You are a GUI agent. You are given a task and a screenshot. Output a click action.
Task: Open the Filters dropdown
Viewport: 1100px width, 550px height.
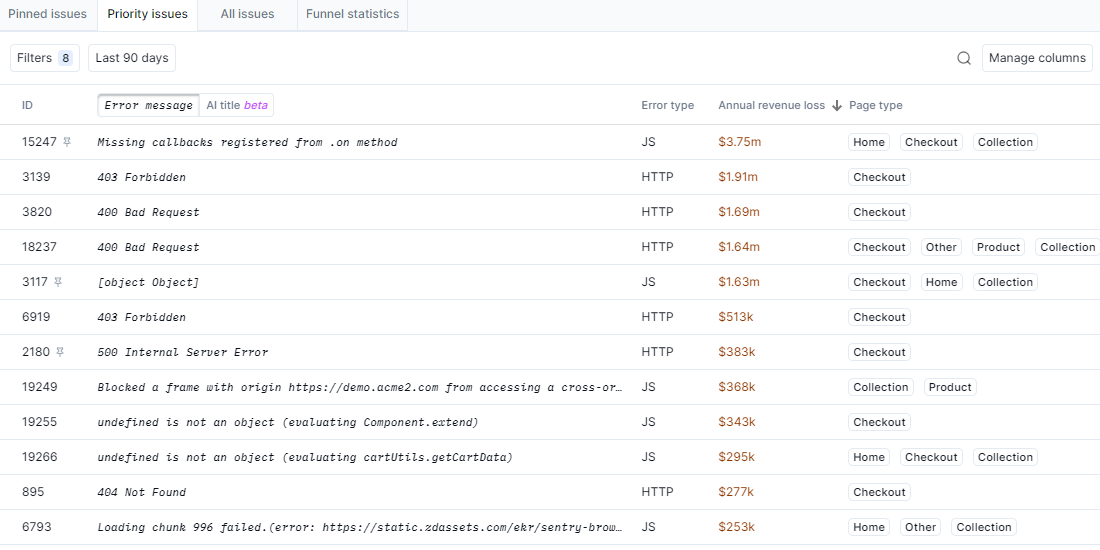(44, 58)
